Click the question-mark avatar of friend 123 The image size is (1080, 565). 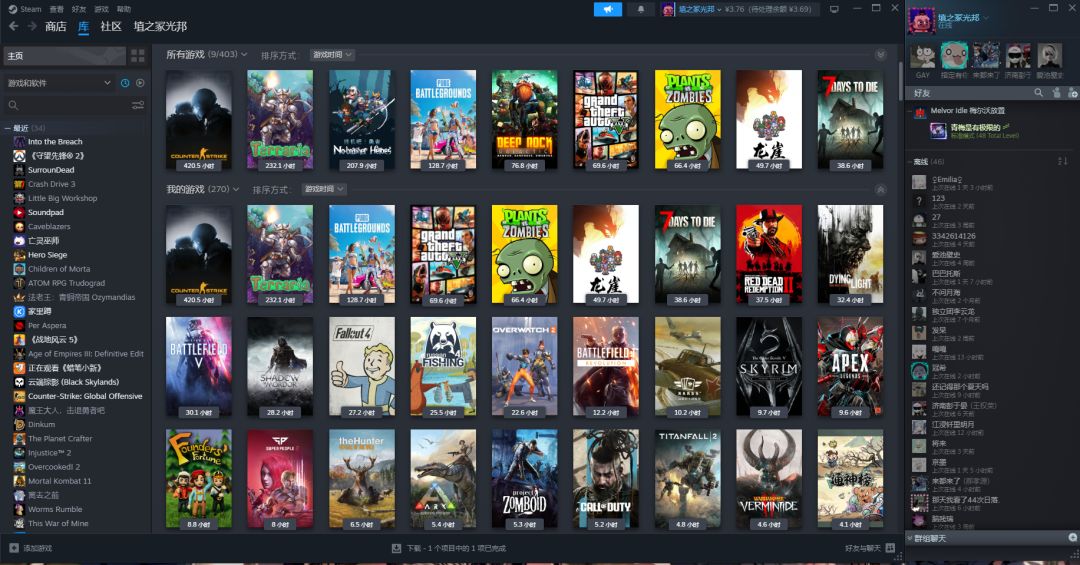click(x=919, y=201)
